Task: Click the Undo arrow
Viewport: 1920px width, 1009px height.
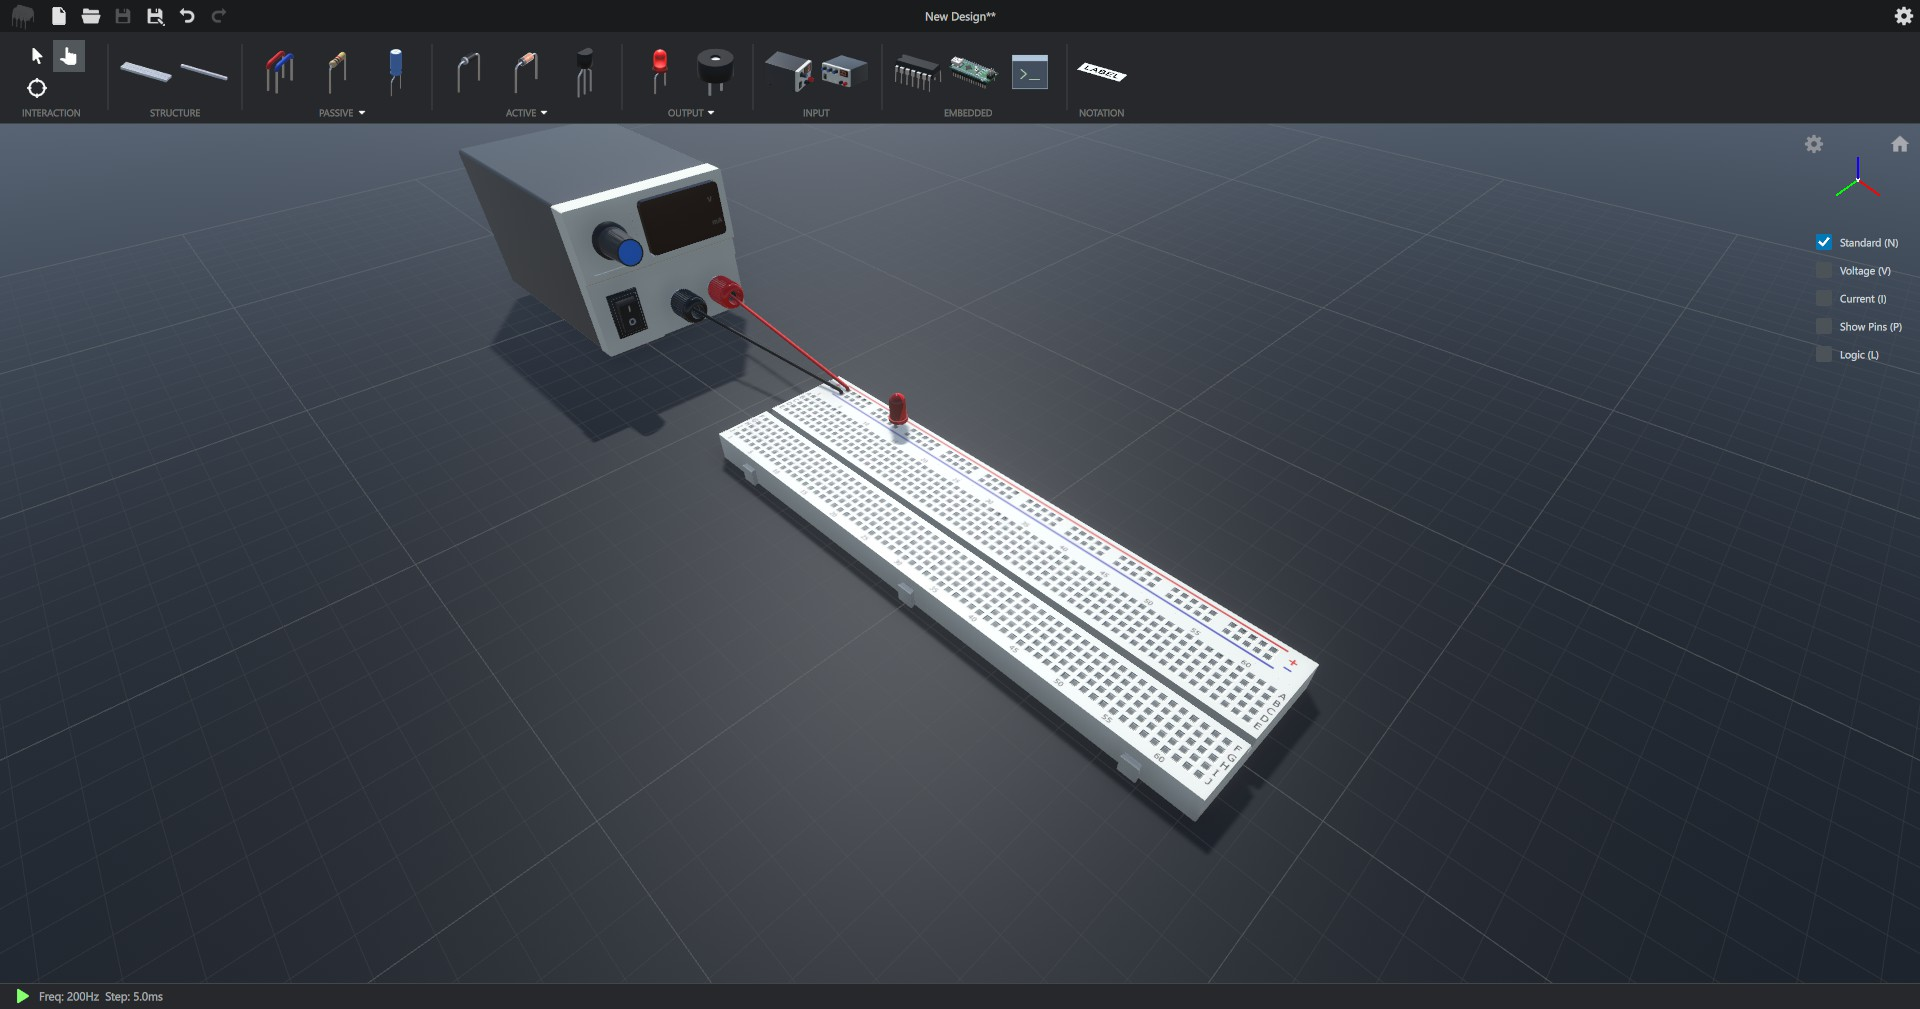Action: tap(187, 16)
